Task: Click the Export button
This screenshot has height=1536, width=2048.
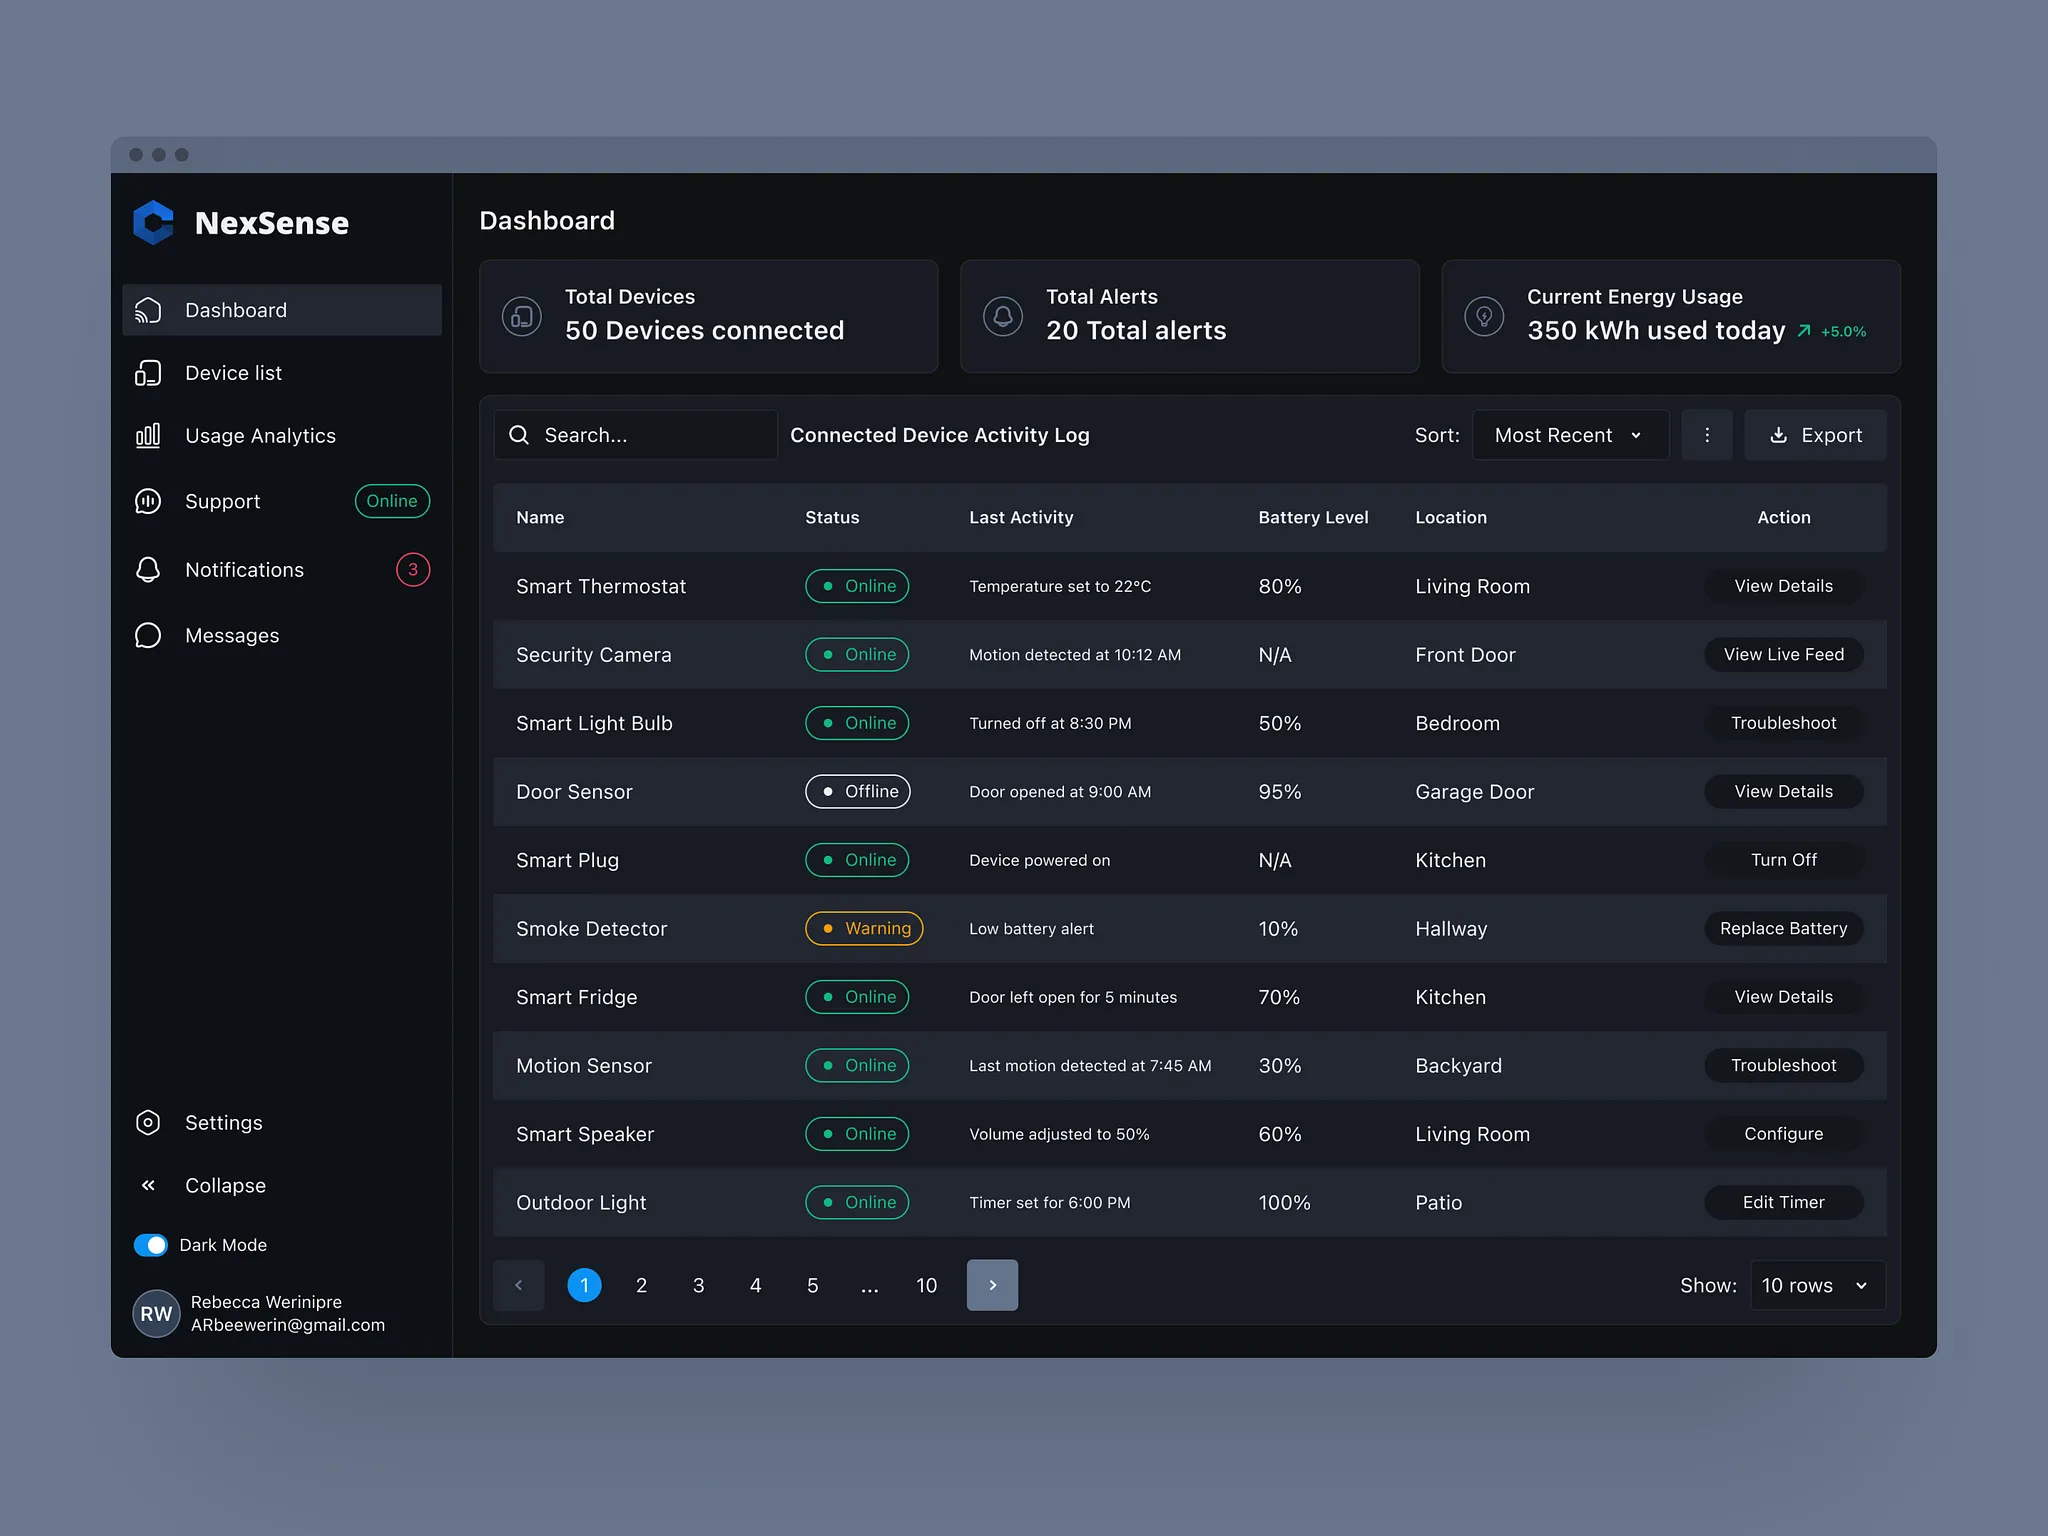Action: pos(1815,435)
